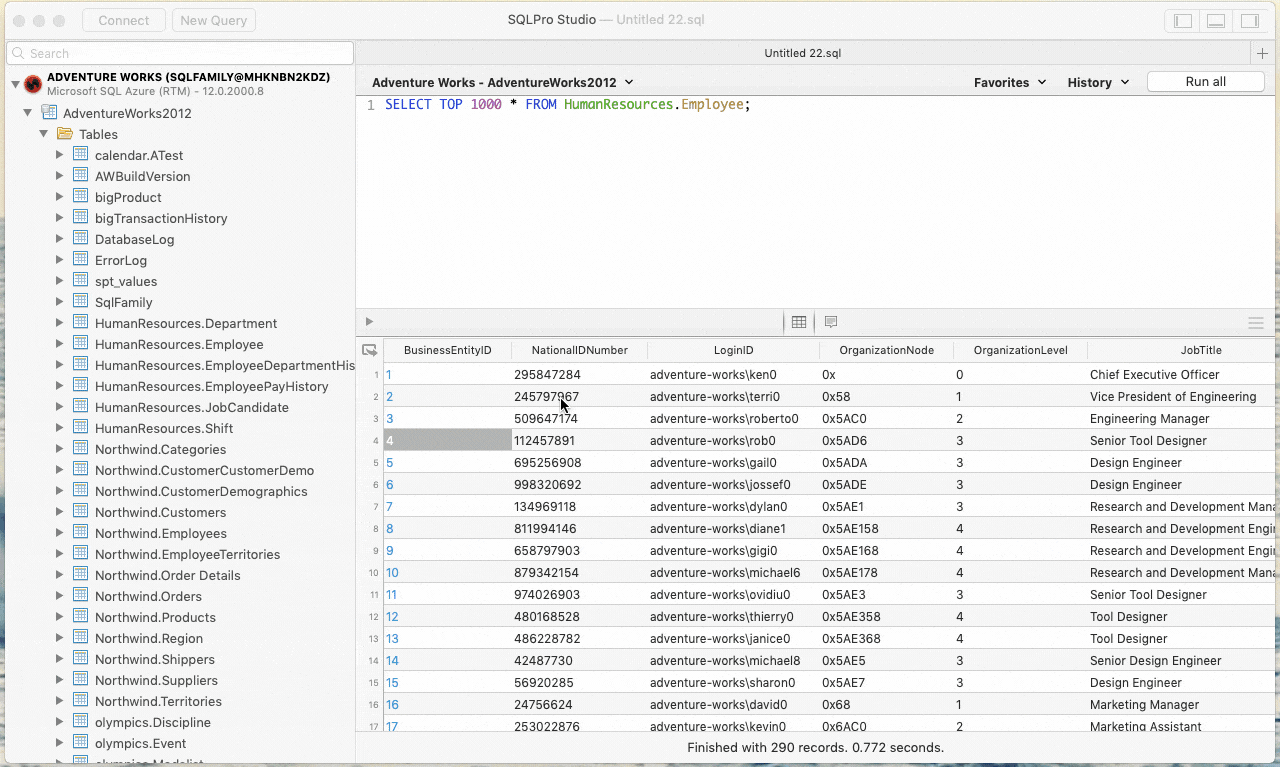Screen dimensions: 1280x767
Task: Click OrganizationNode cell 0x5AE158
Action: tap(850, 529)
